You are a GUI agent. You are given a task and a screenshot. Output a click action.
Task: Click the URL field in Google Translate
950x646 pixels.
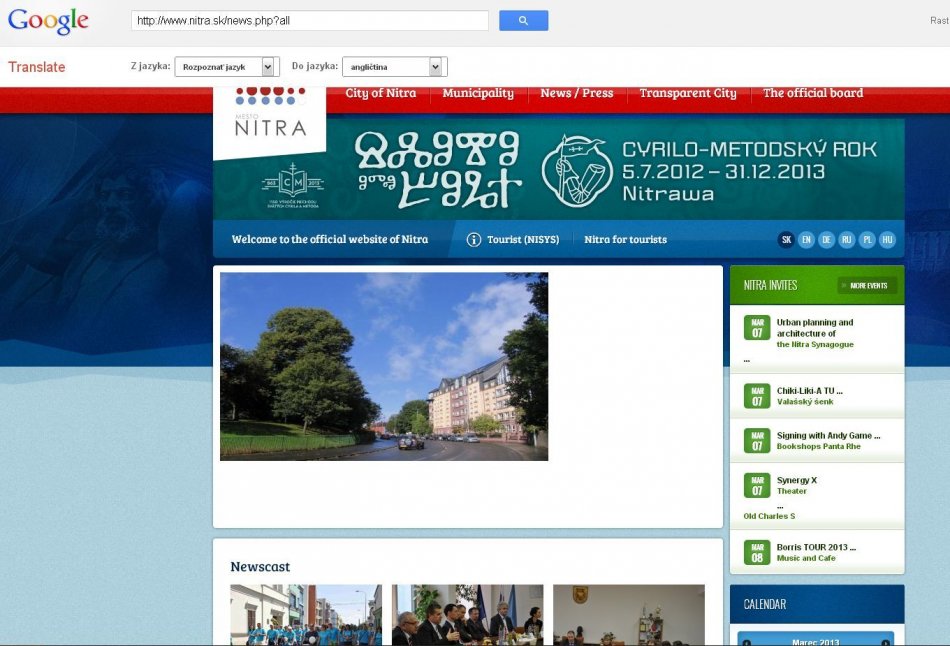pyautogui.click(x=310, y=21)
